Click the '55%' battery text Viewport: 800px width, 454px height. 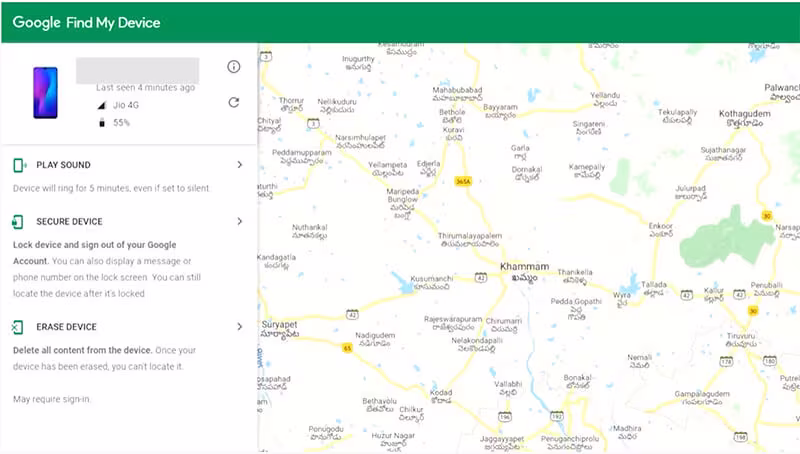coord(121,122)
